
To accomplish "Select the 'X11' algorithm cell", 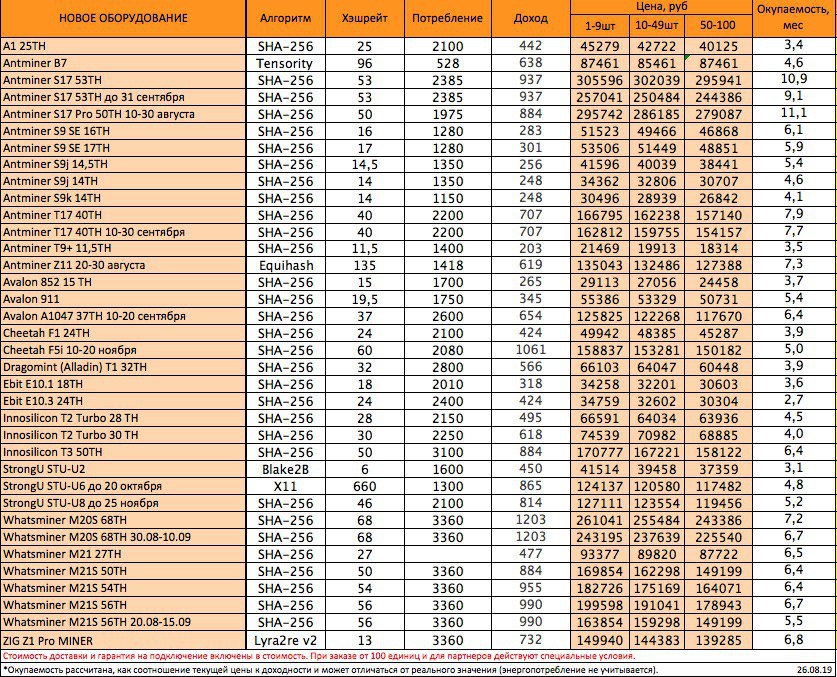I will pyautogui.click(x=286, y=486).
